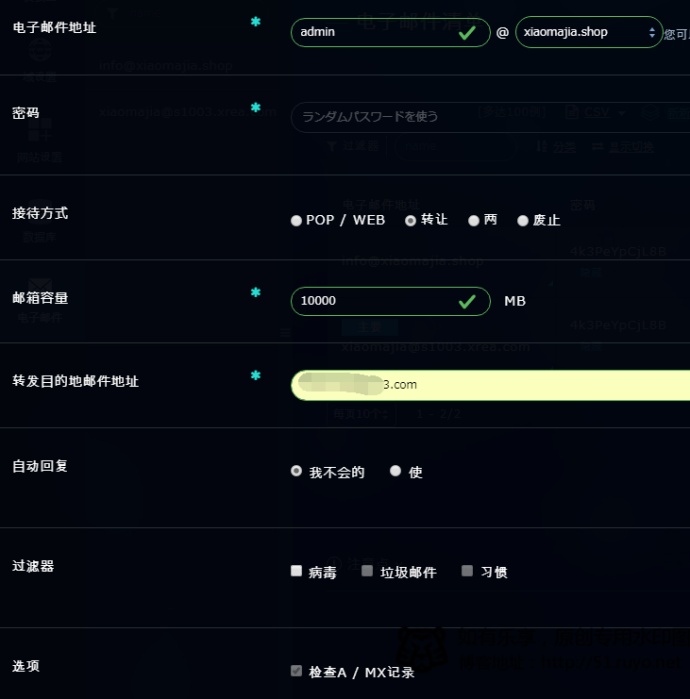Click the green checkmark in the capacity field
The height and width of the screenshot is (699, 690).
click(x=467, y=302)
